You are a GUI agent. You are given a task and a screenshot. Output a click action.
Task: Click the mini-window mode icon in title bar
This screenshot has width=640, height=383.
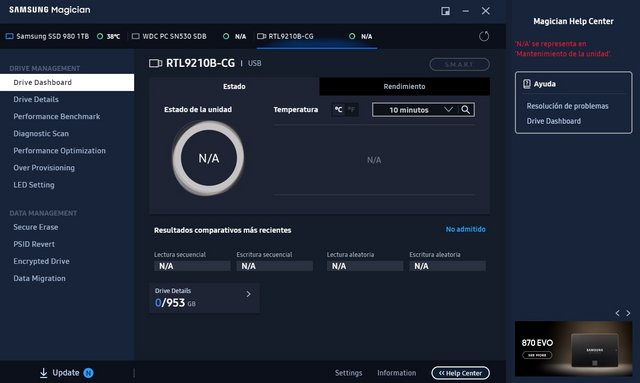[x=445, y=11]
